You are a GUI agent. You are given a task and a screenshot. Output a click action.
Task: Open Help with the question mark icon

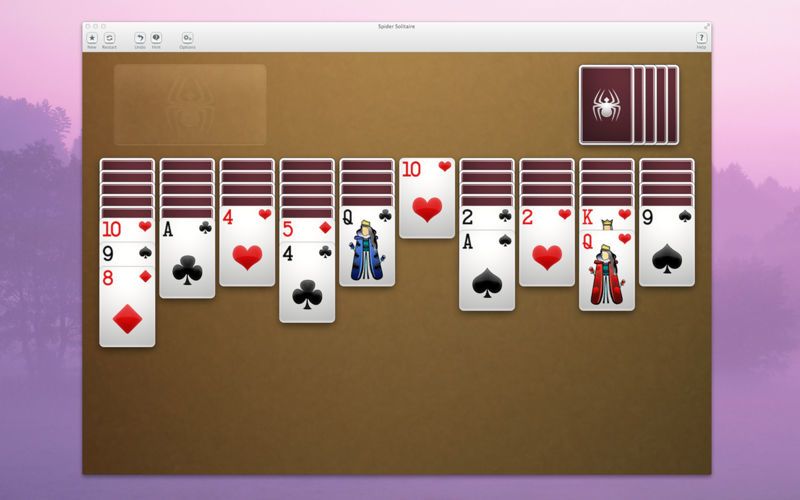point(701,38)
